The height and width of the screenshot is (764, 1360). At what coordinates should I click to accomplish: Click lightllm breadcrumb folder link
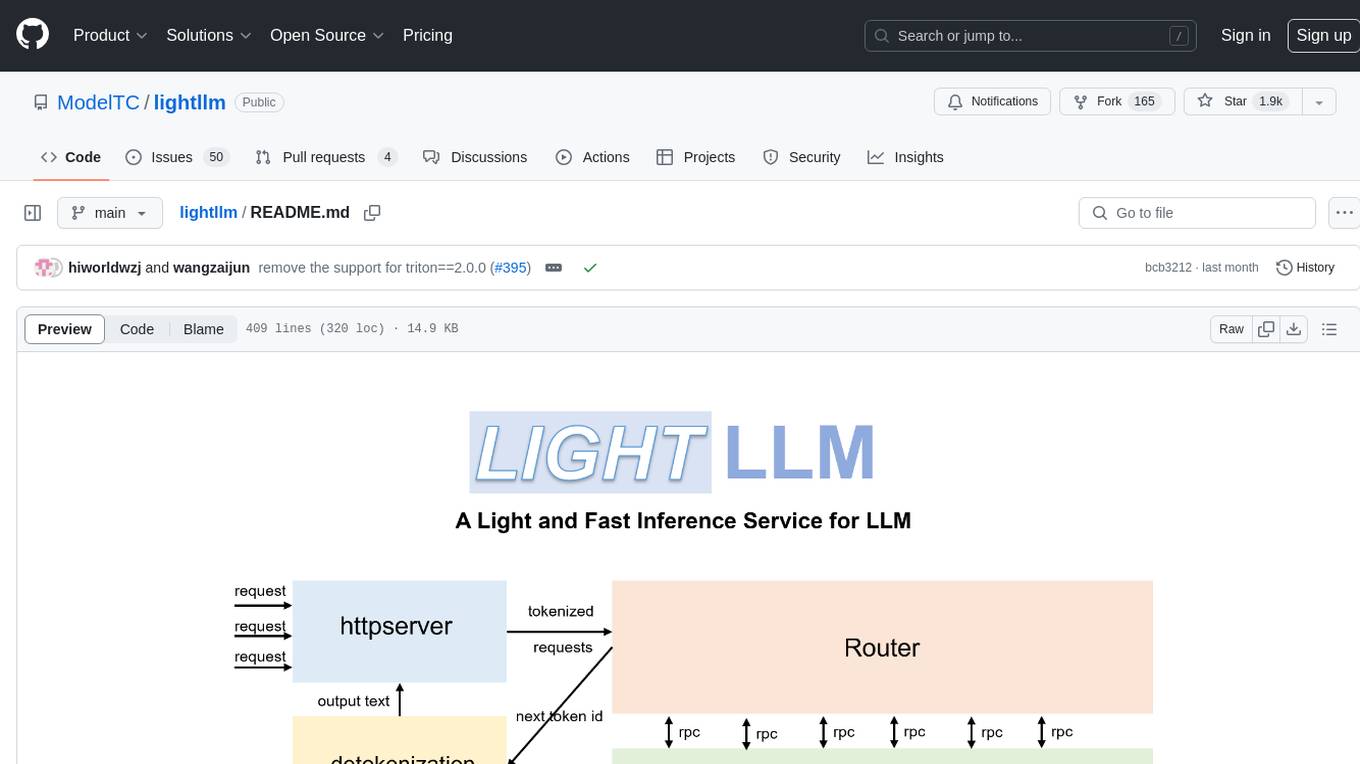pos(208,213)
